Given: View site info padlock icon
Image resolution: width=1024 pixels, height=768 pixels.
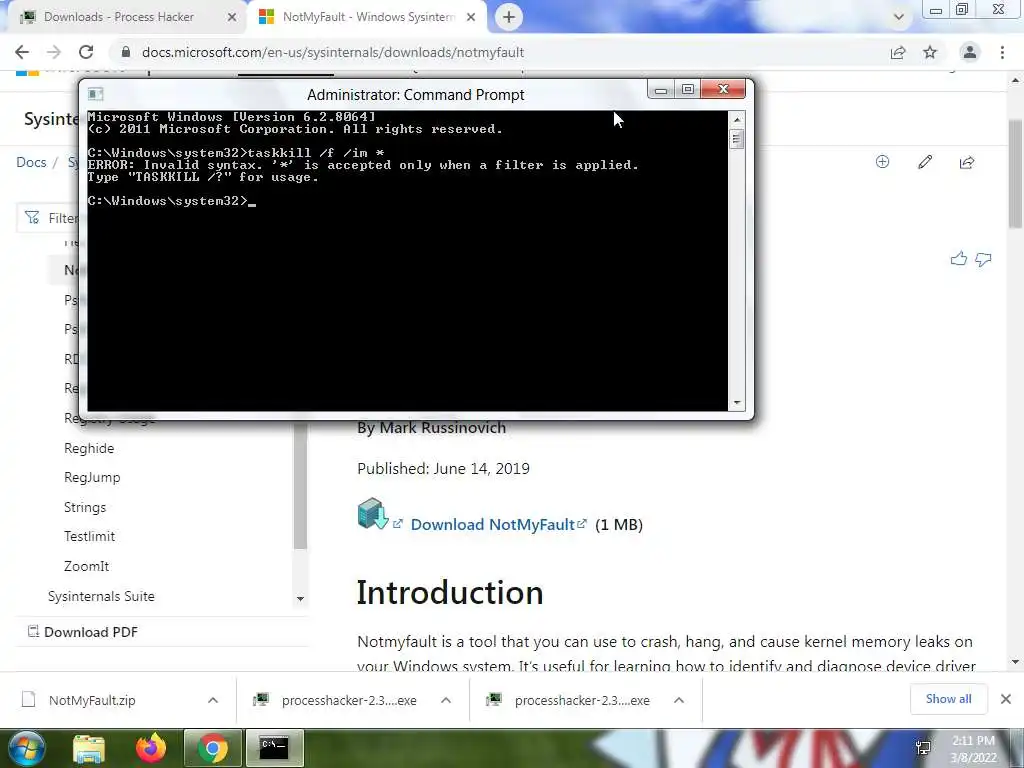Looking at the screenshot, I should [126, 52].
